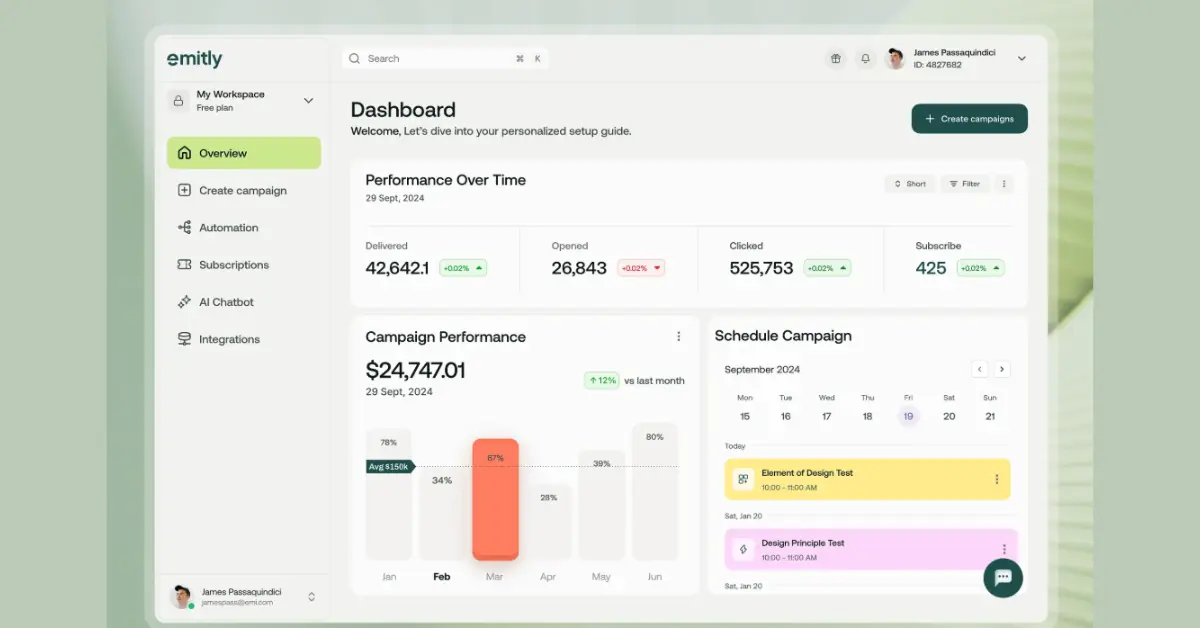Image resolution: width=1200 pixels, height=628 pixels.
Task: Toggle the Opened metric change indicator
Action: (x=640, y=267)
